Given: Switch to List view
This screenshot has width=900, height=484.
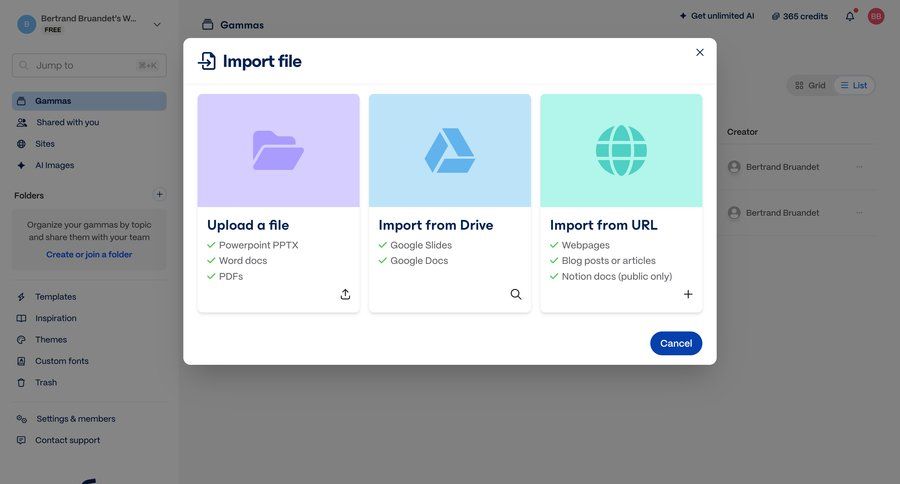Looking at the screenshot, I should pos(854,86).
